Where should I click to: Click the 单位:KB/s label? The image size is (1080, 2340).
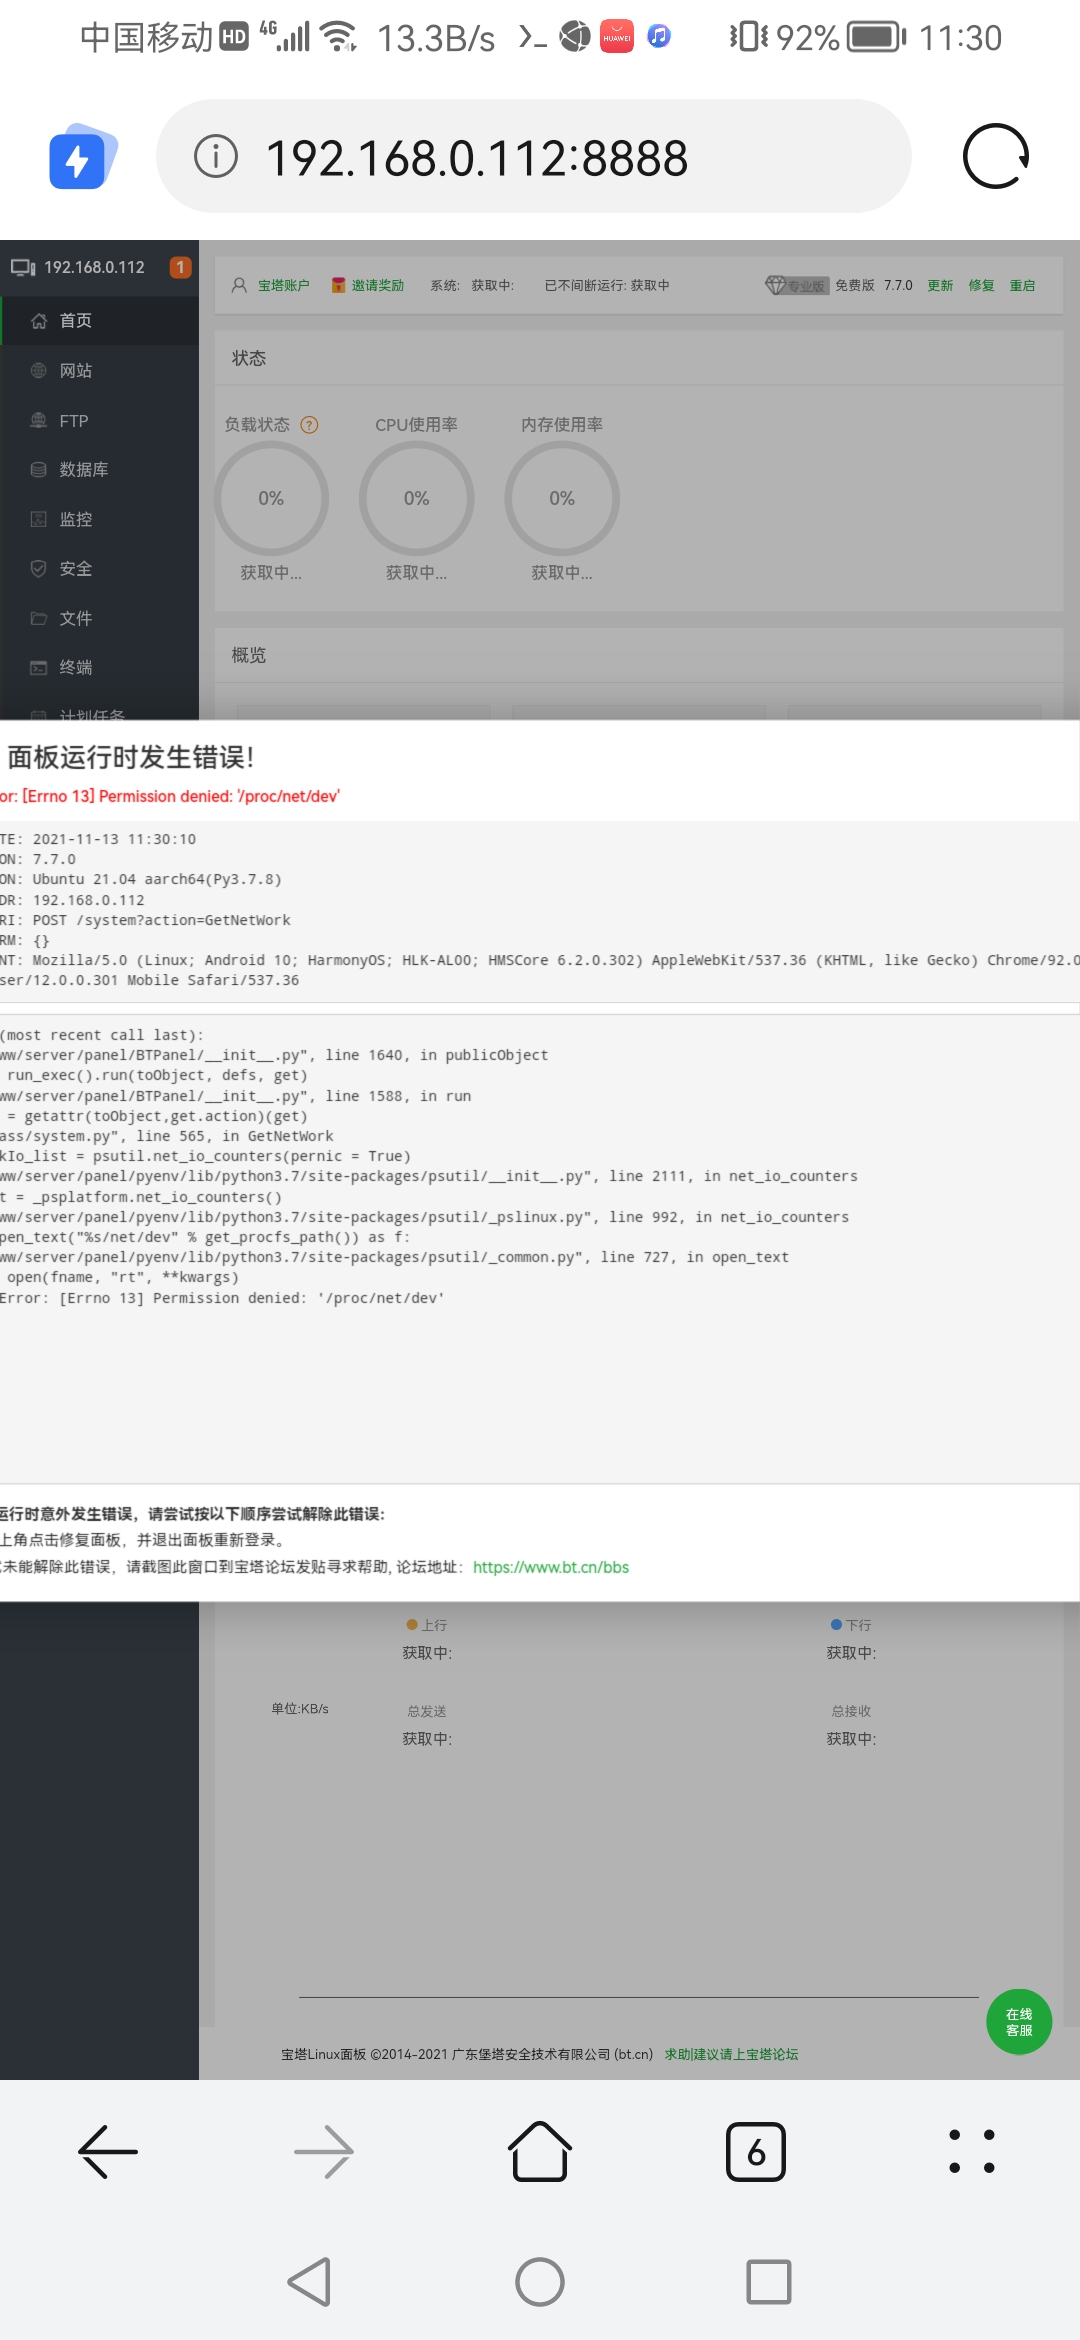300,1708
